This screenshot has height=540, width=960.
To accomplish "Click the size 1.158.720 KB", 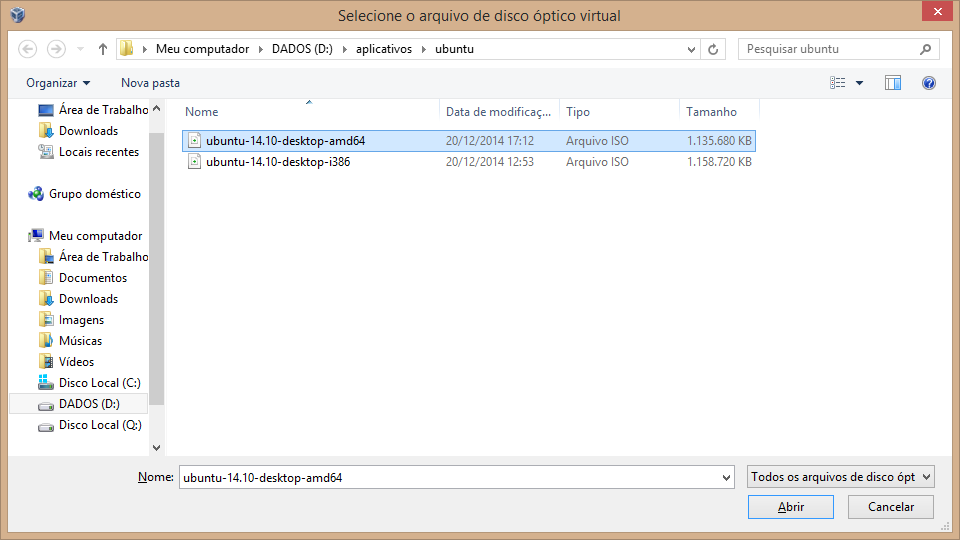I will point(719,162).
